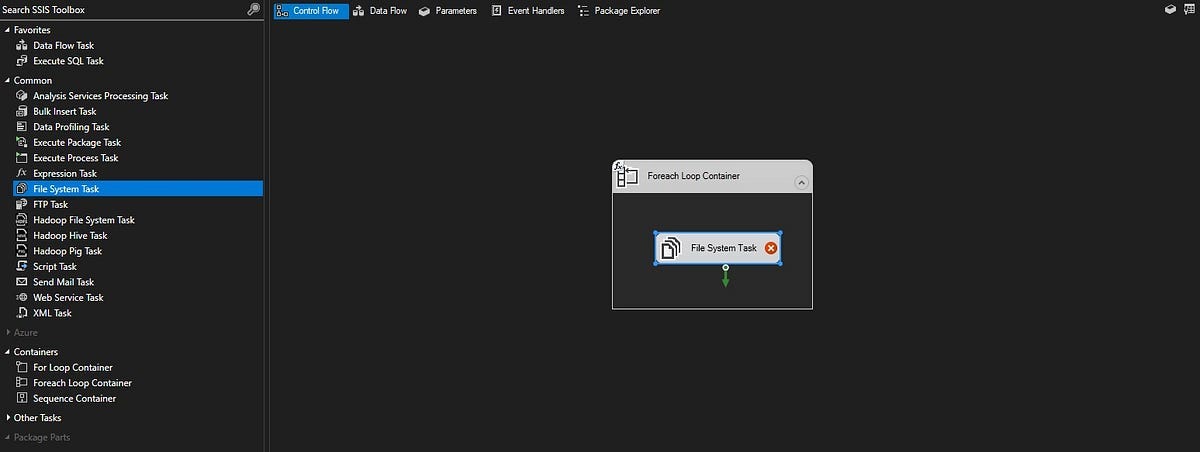Click 'For Loop Container' label
The height and width of the screenshot is (452, 1200).
coord(73,367)
